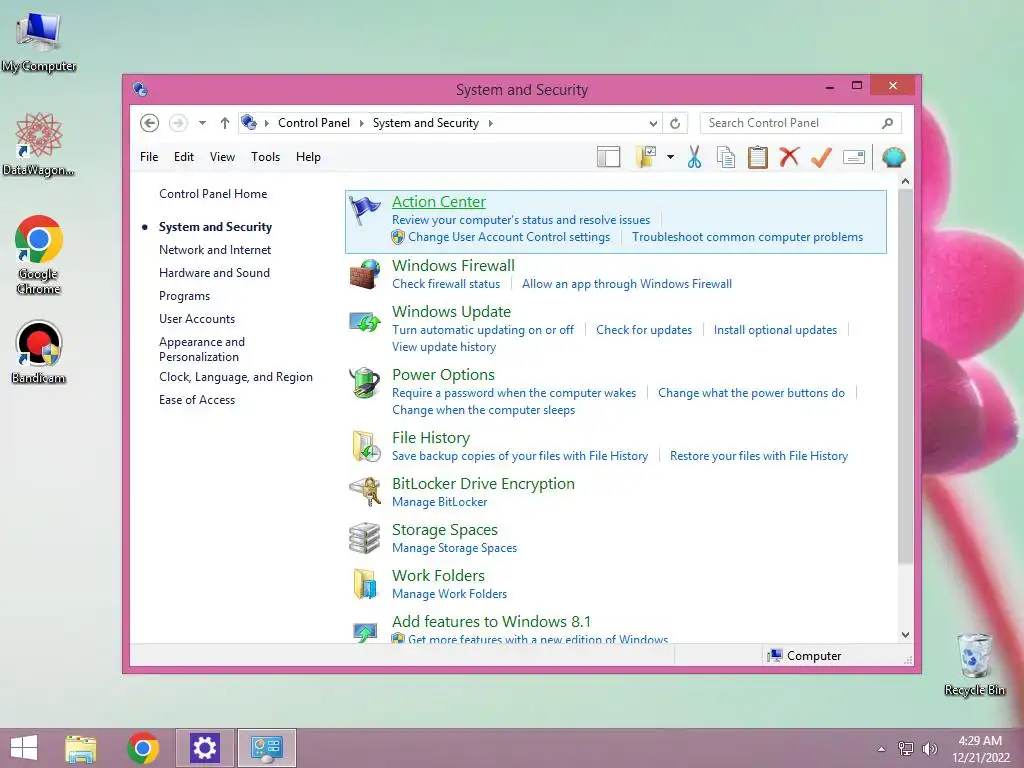
Task: Select Network and Internet in sidebar
Action: (215, 249)
